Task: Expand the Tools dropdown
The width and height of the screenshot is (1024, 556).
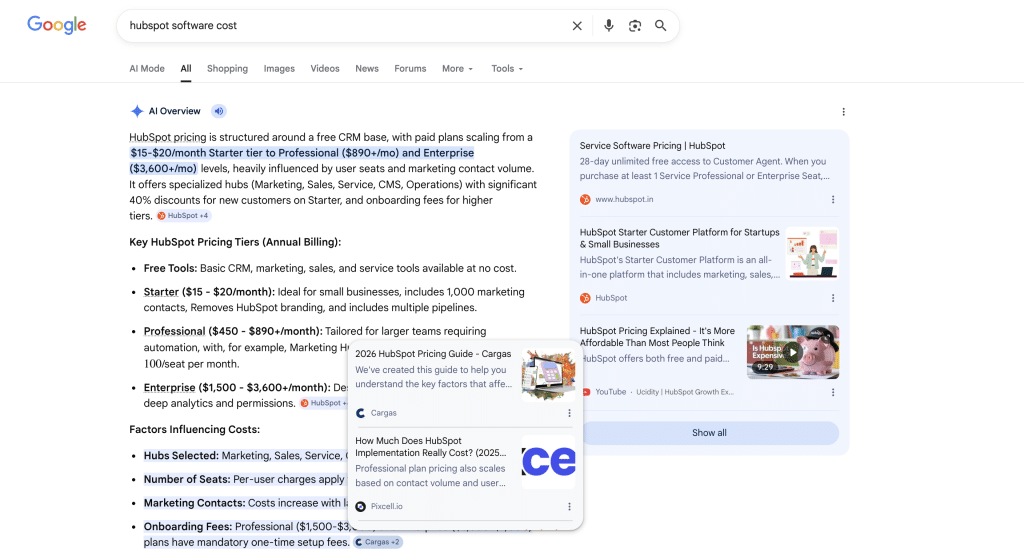Action: pos(507,69)
